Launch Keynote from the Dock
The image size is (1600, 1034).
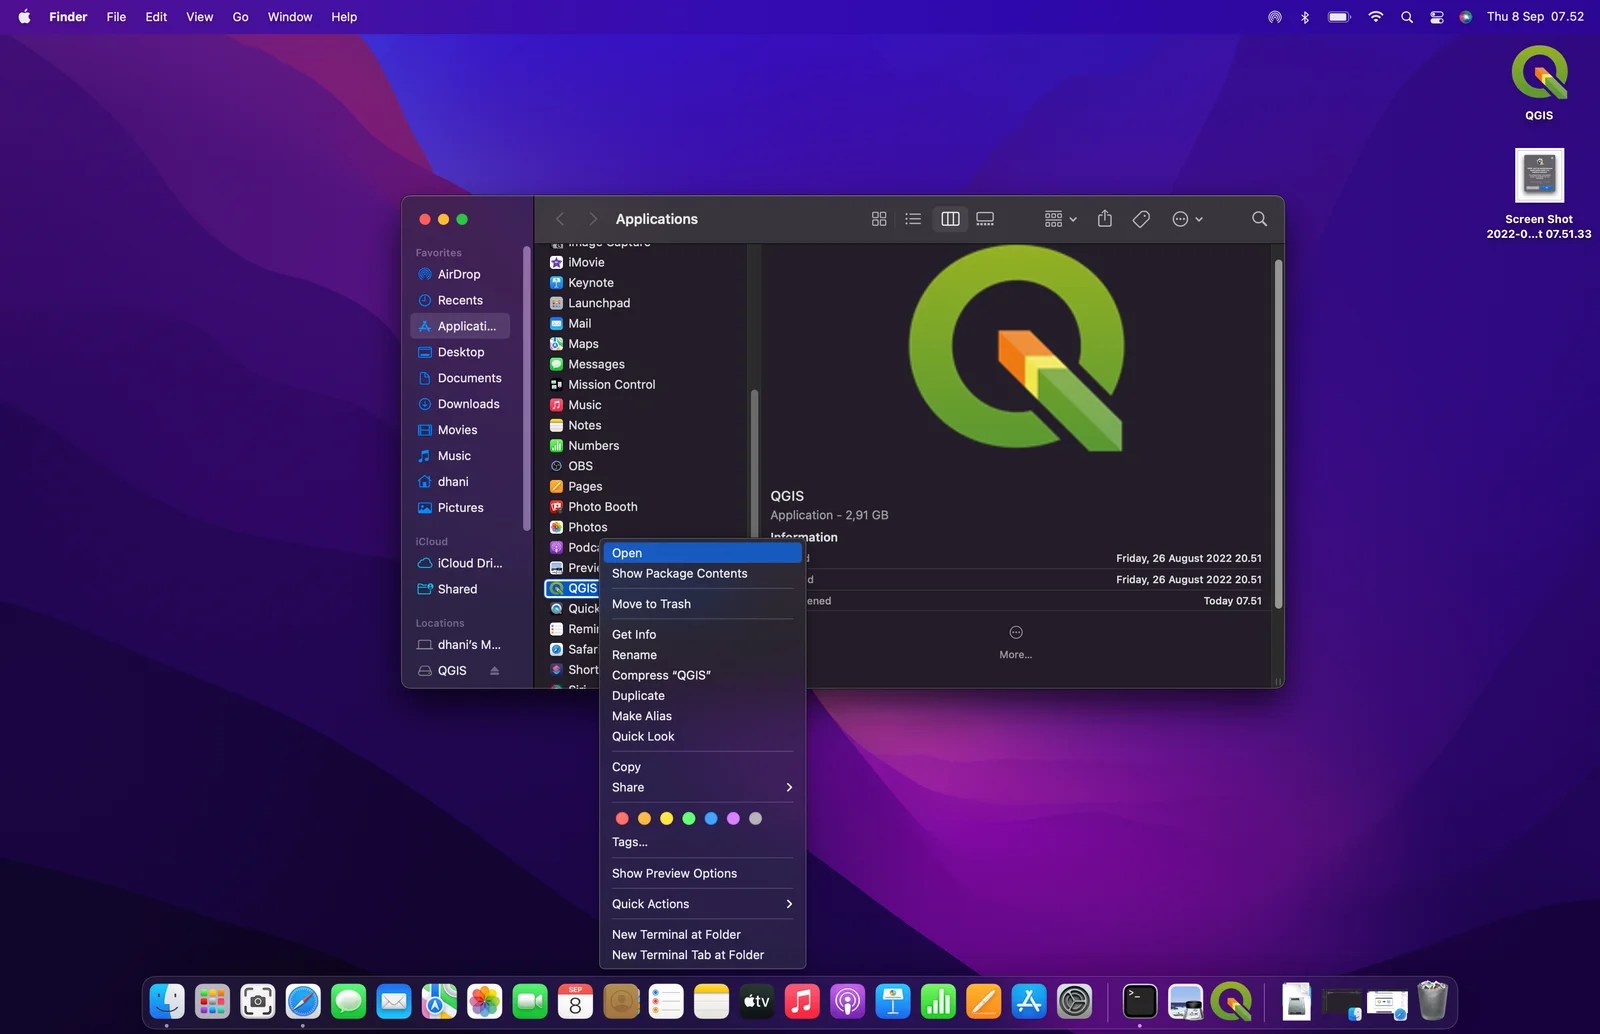coord(893,1001)
